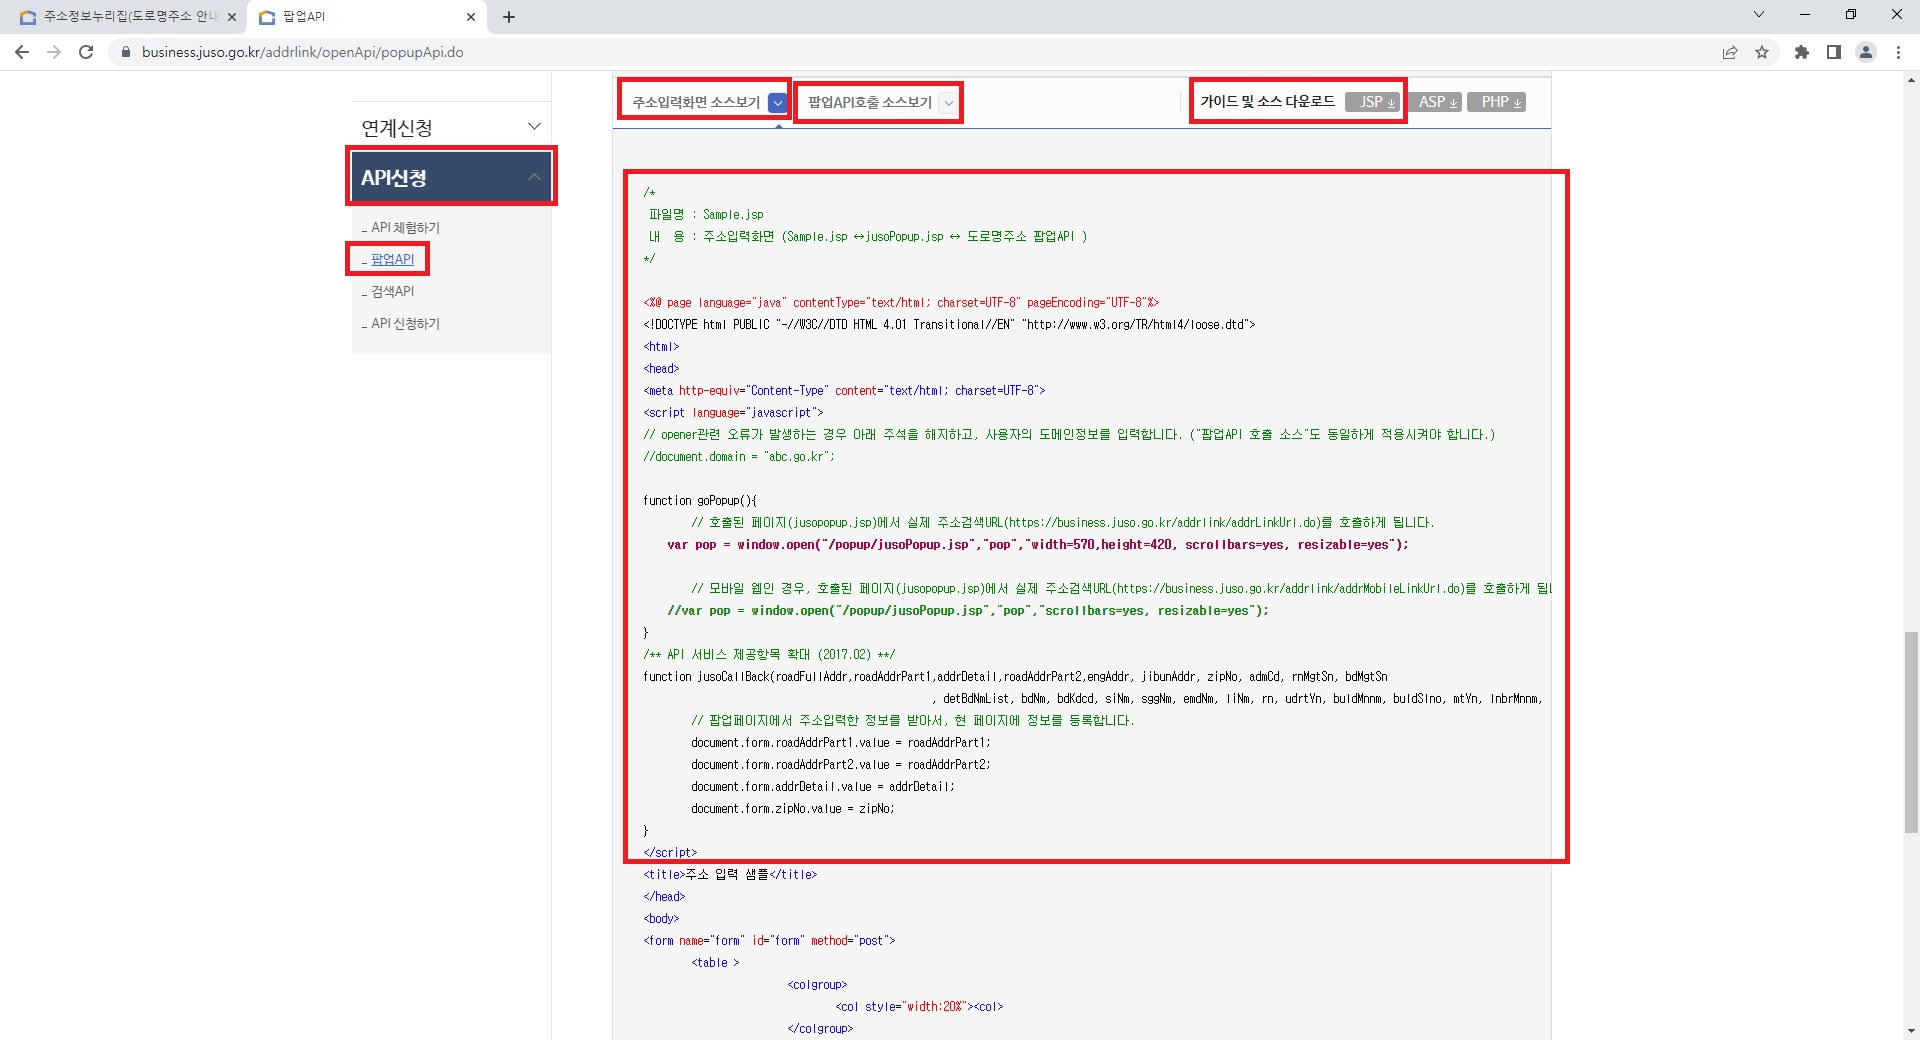
Task: Open 검색API sidebar link
Action: [391, 292]
